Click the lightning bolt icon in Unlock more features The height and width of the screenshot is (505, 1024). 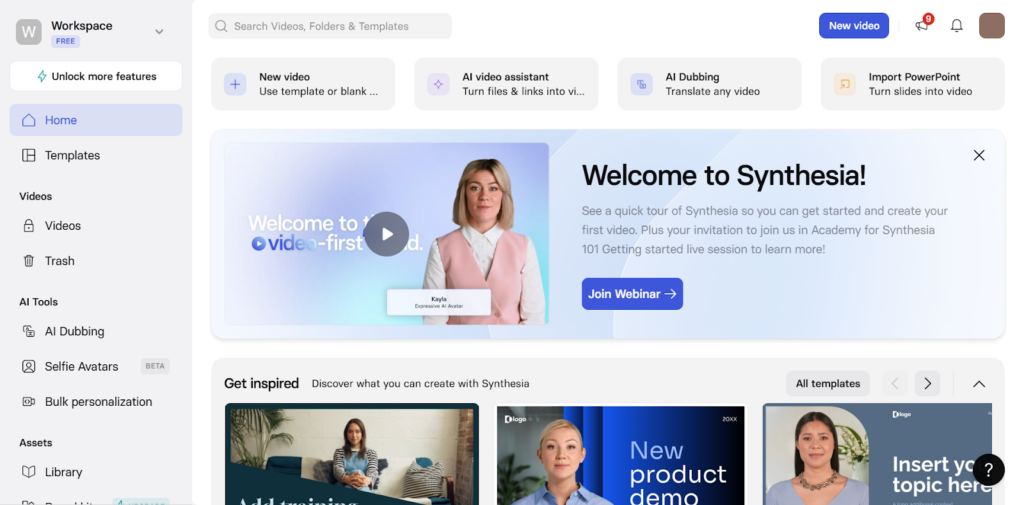click(42, 76)
